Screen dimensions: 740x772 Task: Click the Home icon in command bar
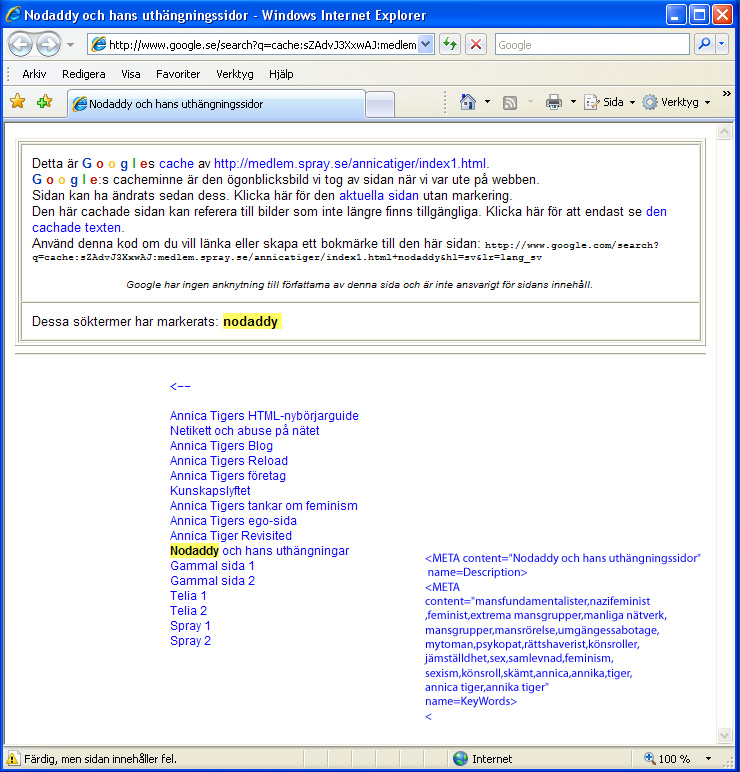click(468, 102)
